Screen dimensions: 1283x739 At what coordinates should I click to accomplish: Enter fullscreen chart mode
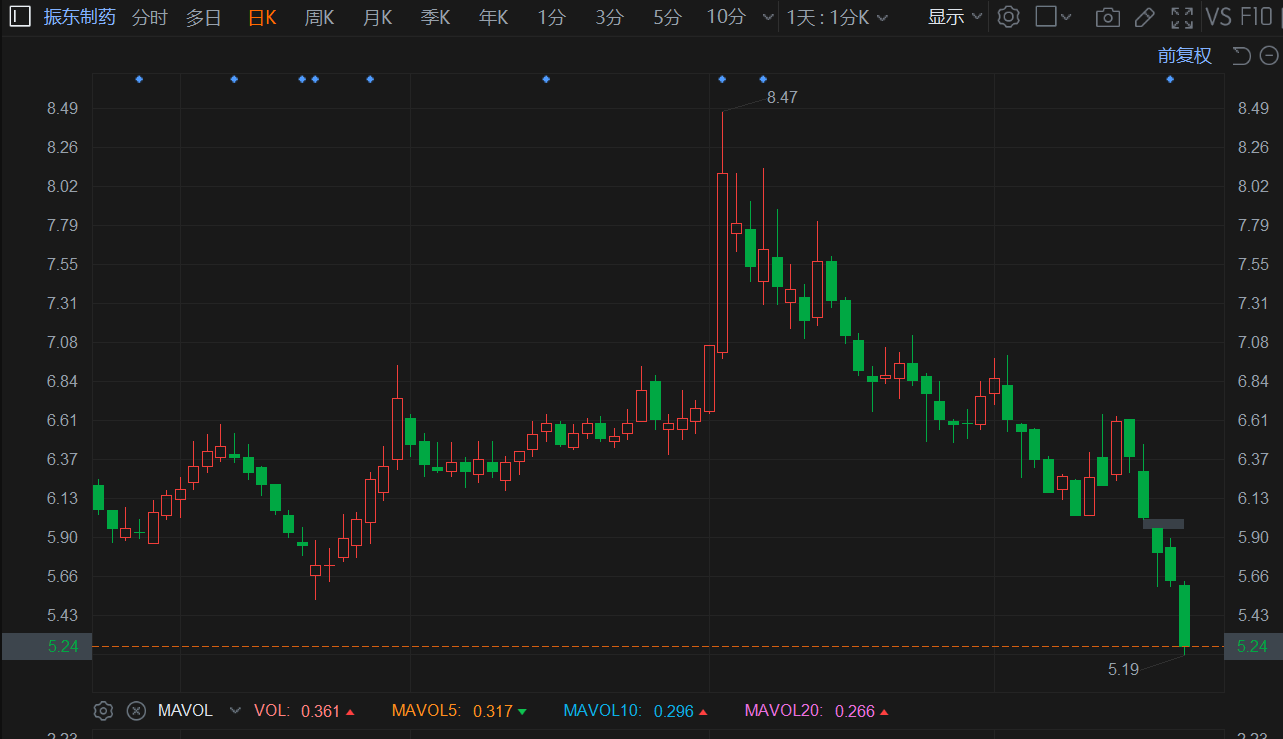[1182, 17]
